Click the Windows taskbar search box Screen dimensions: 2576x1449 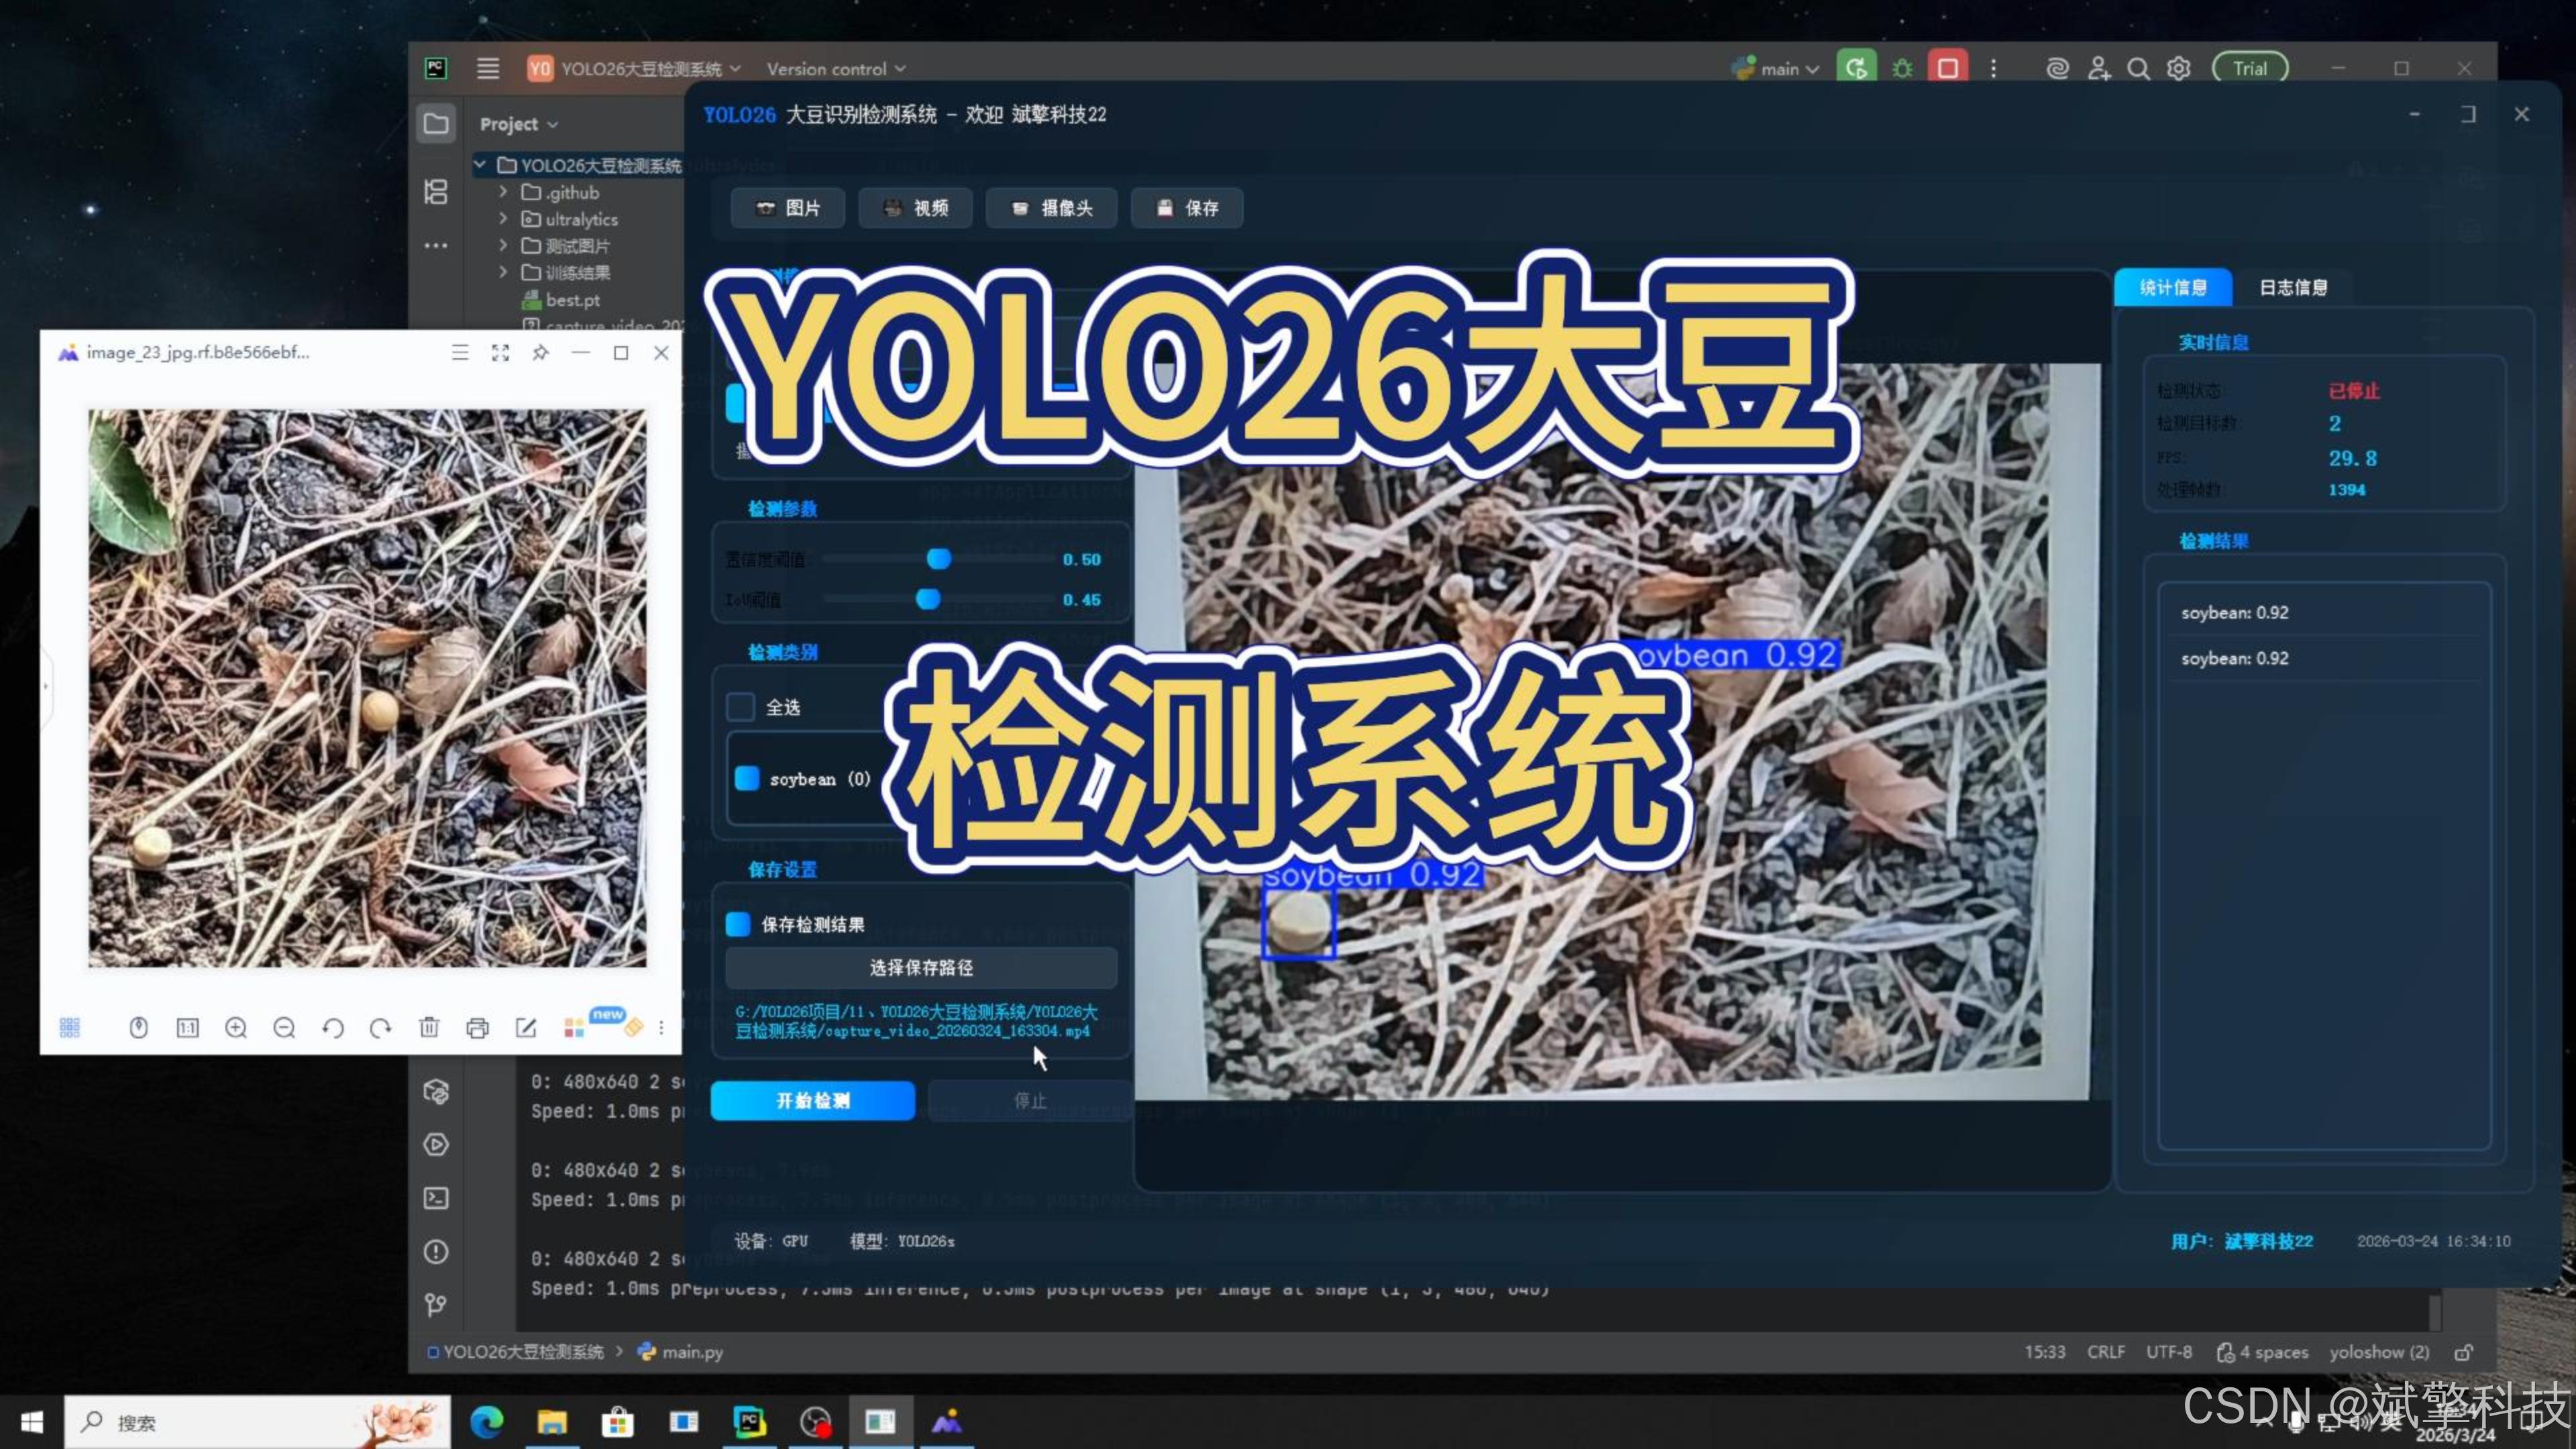pos(258,1422)
